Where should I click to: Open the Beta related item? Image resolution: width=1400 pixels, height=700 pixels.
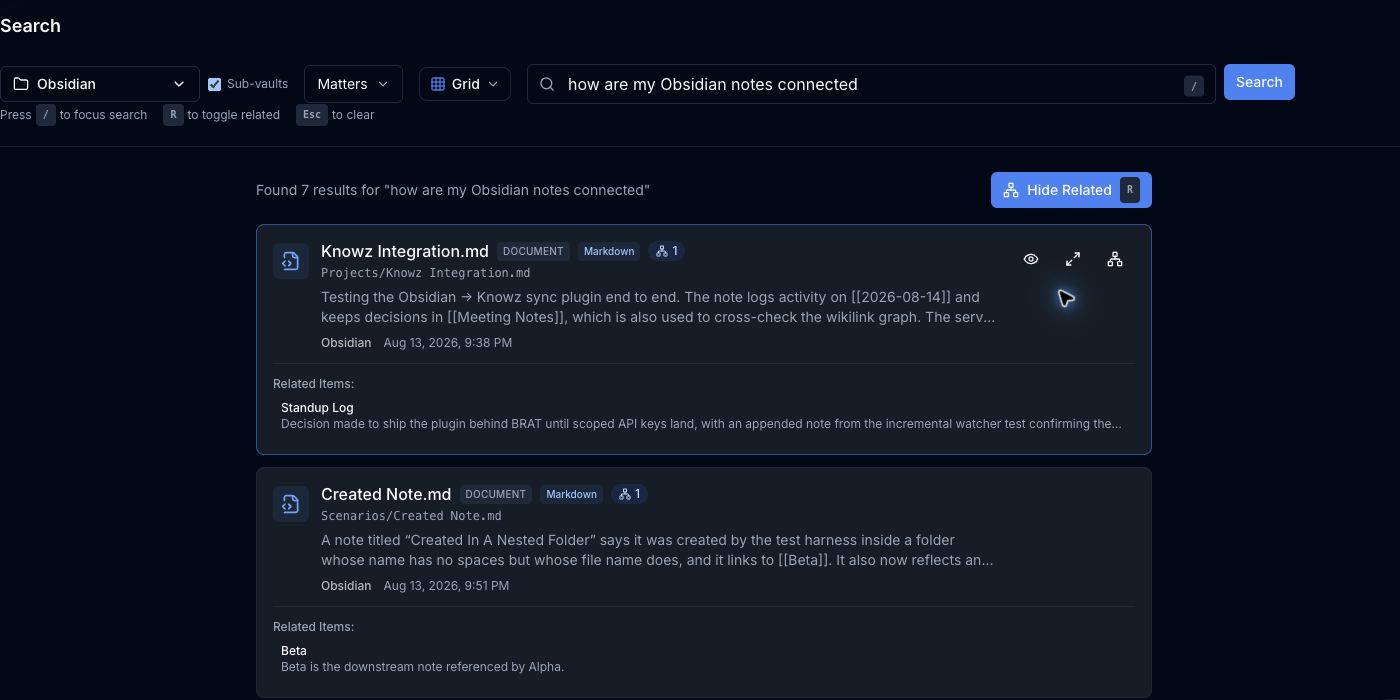pyautogui.click(x=294, y=650)
